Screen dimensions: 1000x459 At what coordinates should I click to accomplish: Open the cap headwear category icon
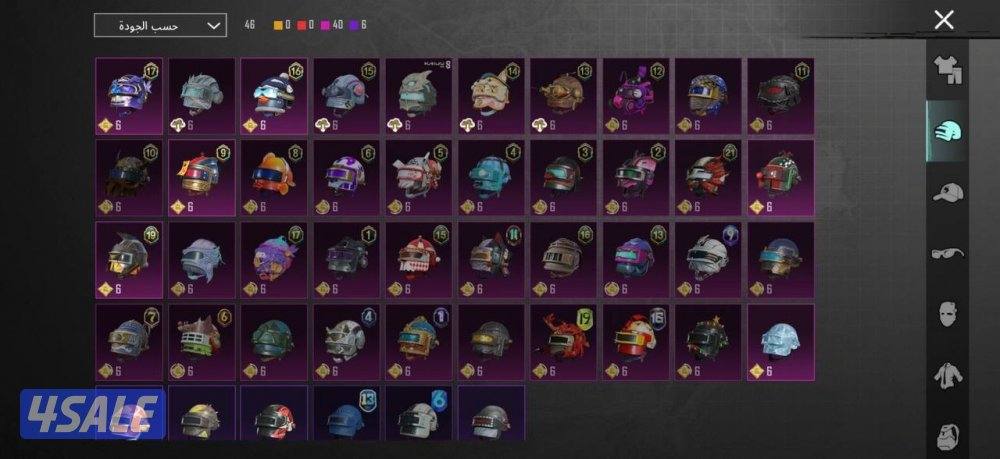[x=948, y=192]
